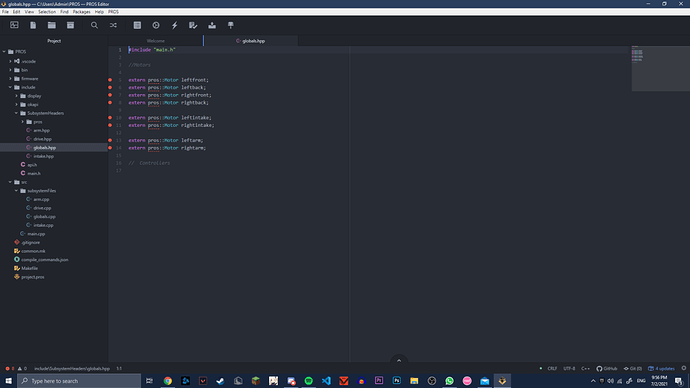Screen dimensions: 690x388
Task: Click the build checkmark toolbar icon
Action: coord(193,25)
